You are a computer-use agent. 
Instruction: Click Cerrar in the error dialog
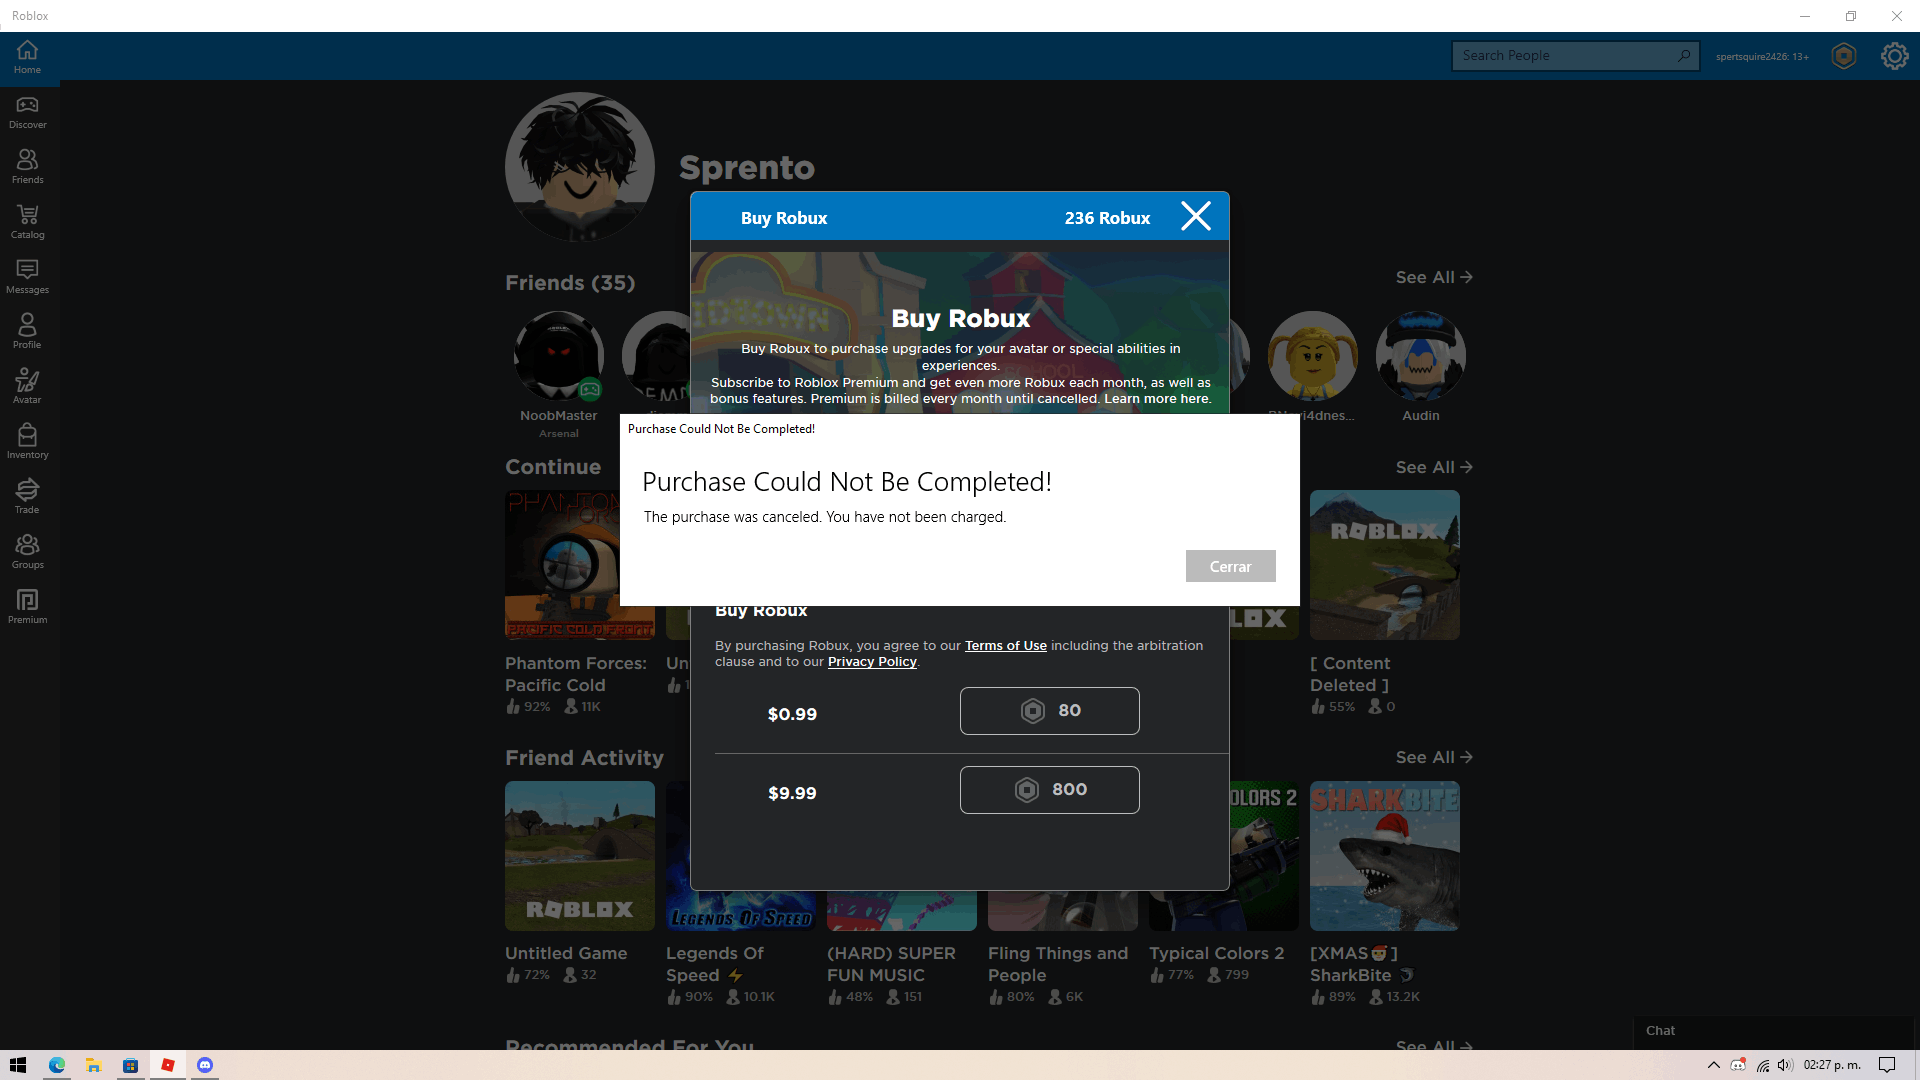click(1230, 566)
